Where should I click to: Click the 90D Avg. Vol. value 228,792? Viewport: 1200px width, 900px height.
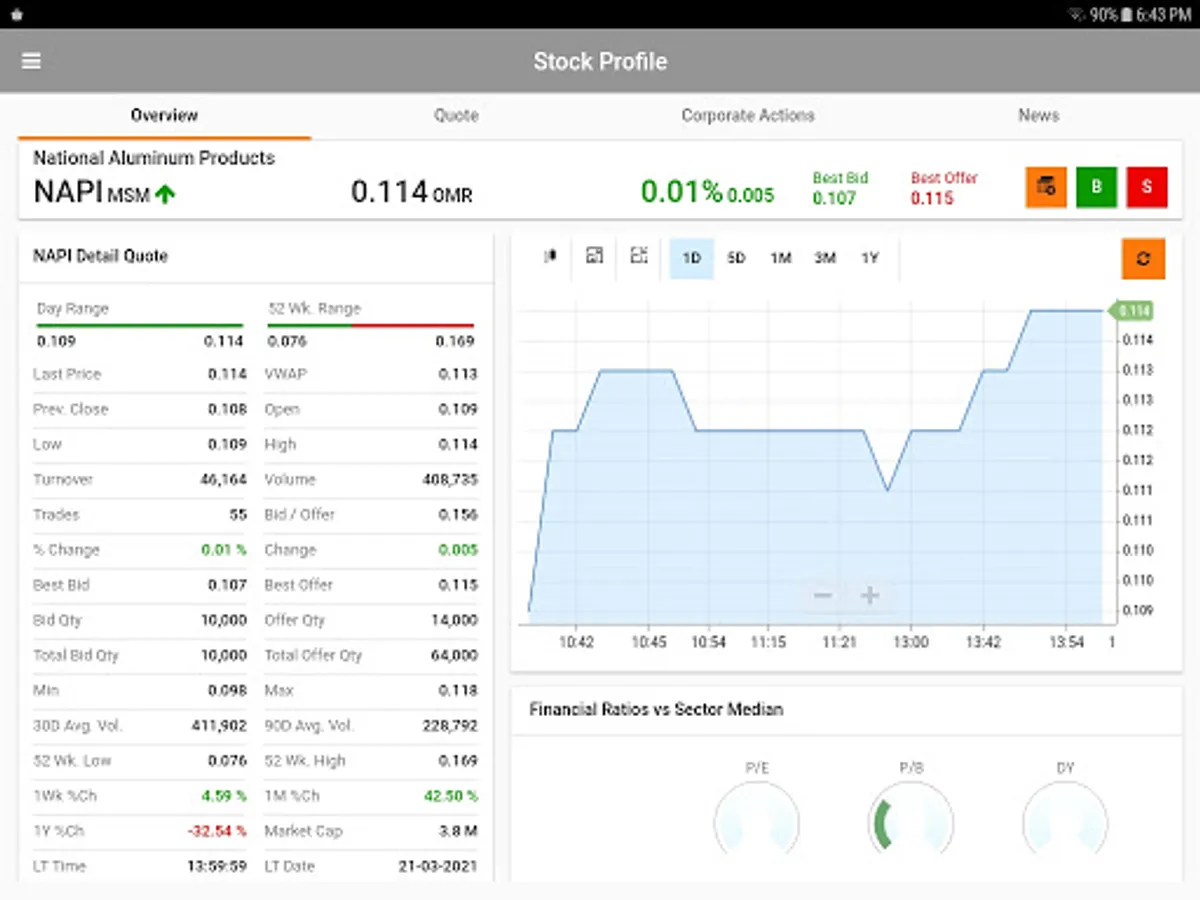[x=451, y=726]
